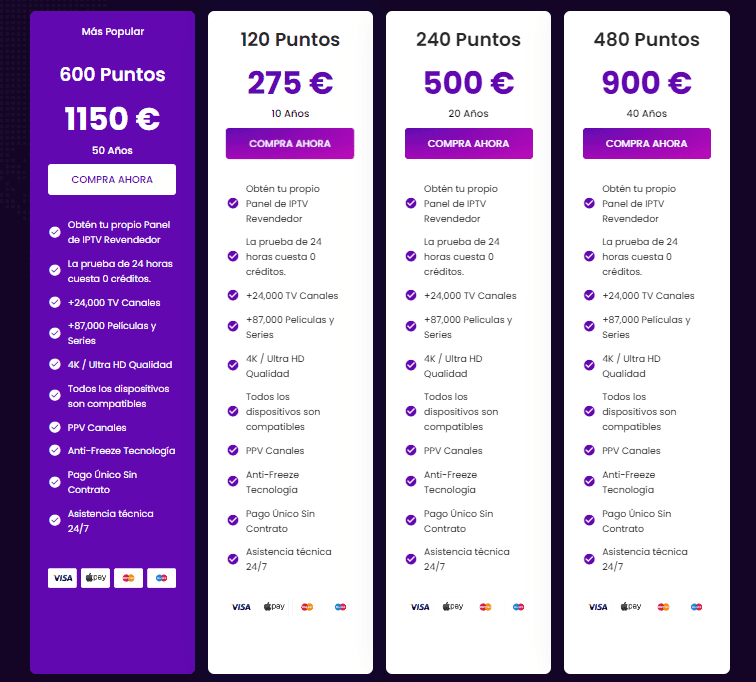Click Maestro icon in 600 Puntos card
The width and height of the screenshot is (756, 682).
click(161, 577)
